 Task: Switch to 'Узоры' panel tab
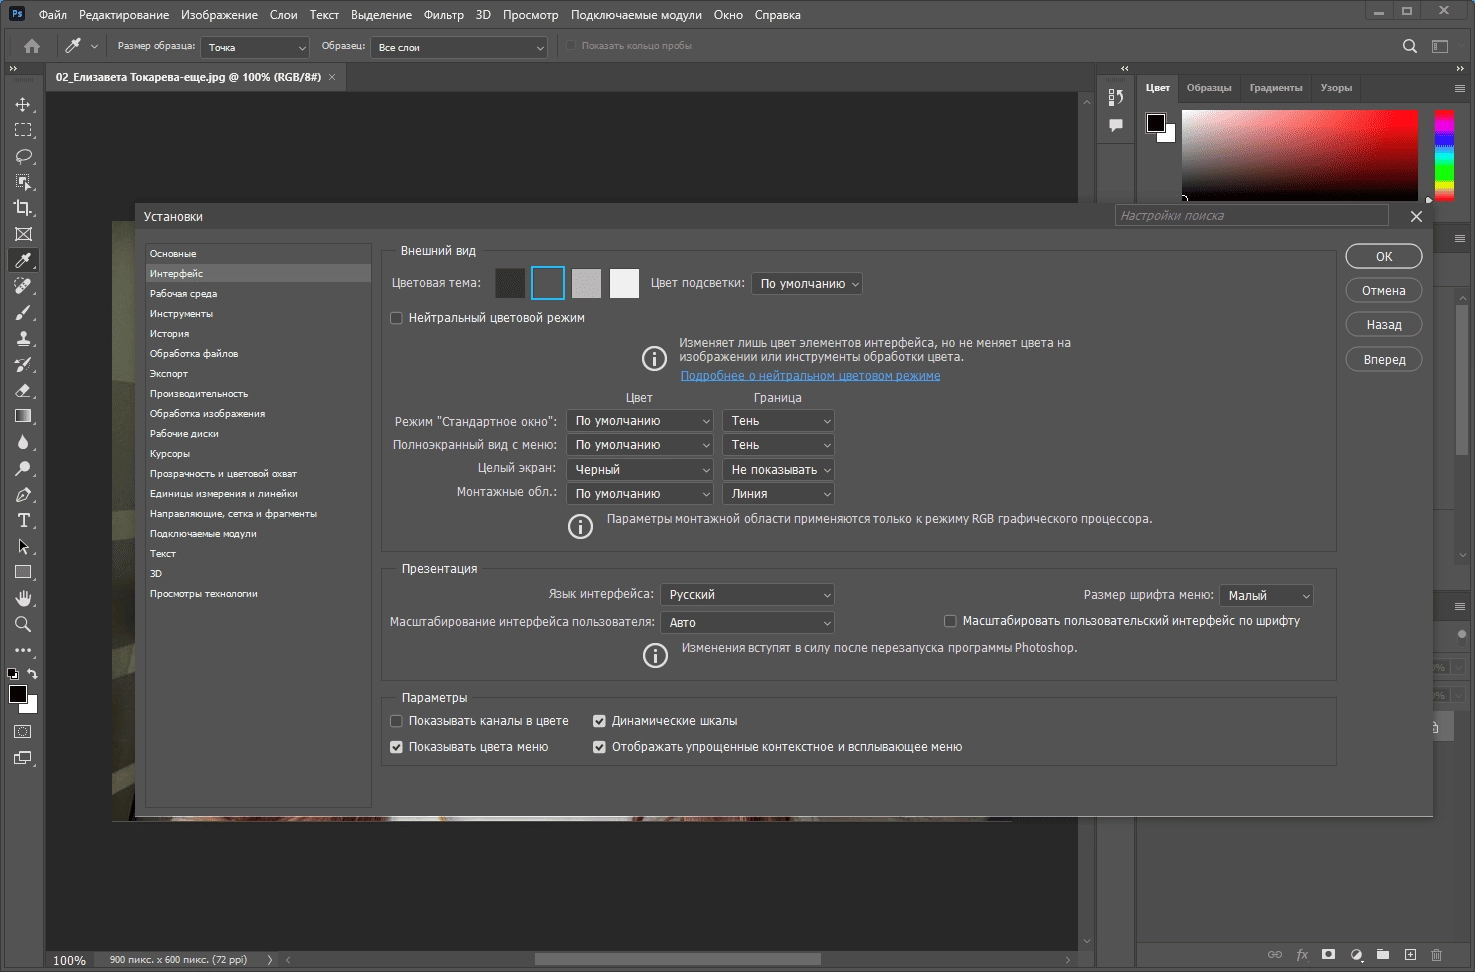coord(1336,88)
